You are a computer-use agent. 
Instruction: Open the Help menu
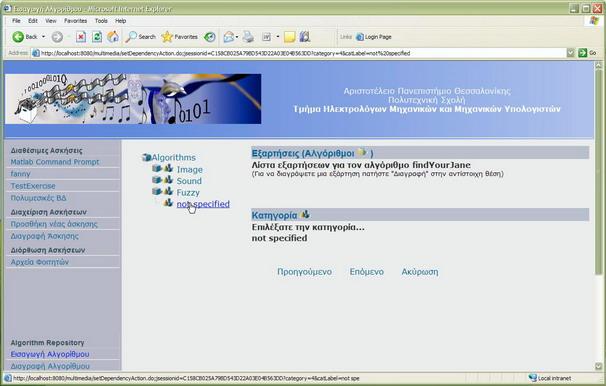(x=121, y=21)
